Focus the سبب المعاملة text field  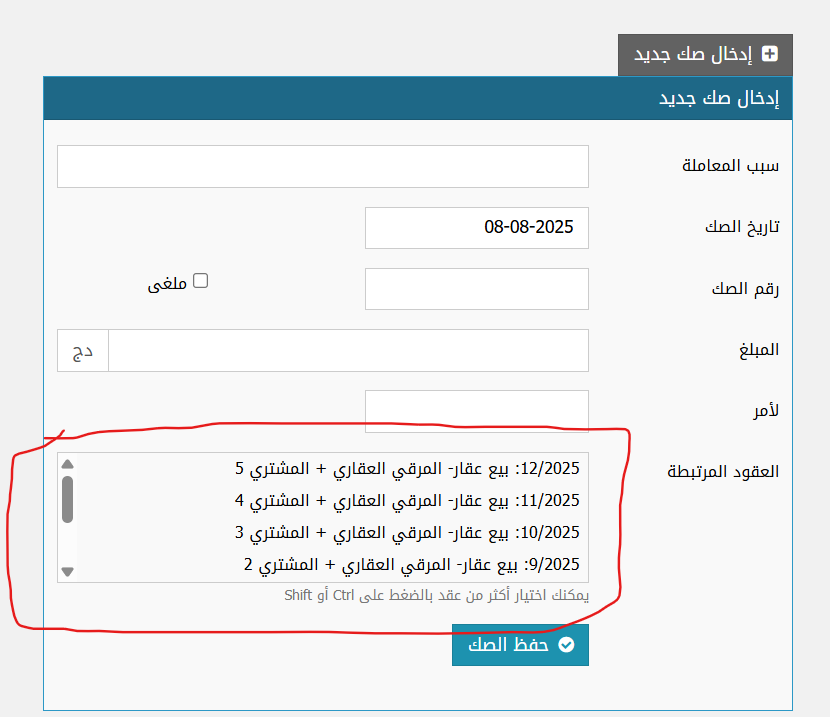click(x=322, y=166)
